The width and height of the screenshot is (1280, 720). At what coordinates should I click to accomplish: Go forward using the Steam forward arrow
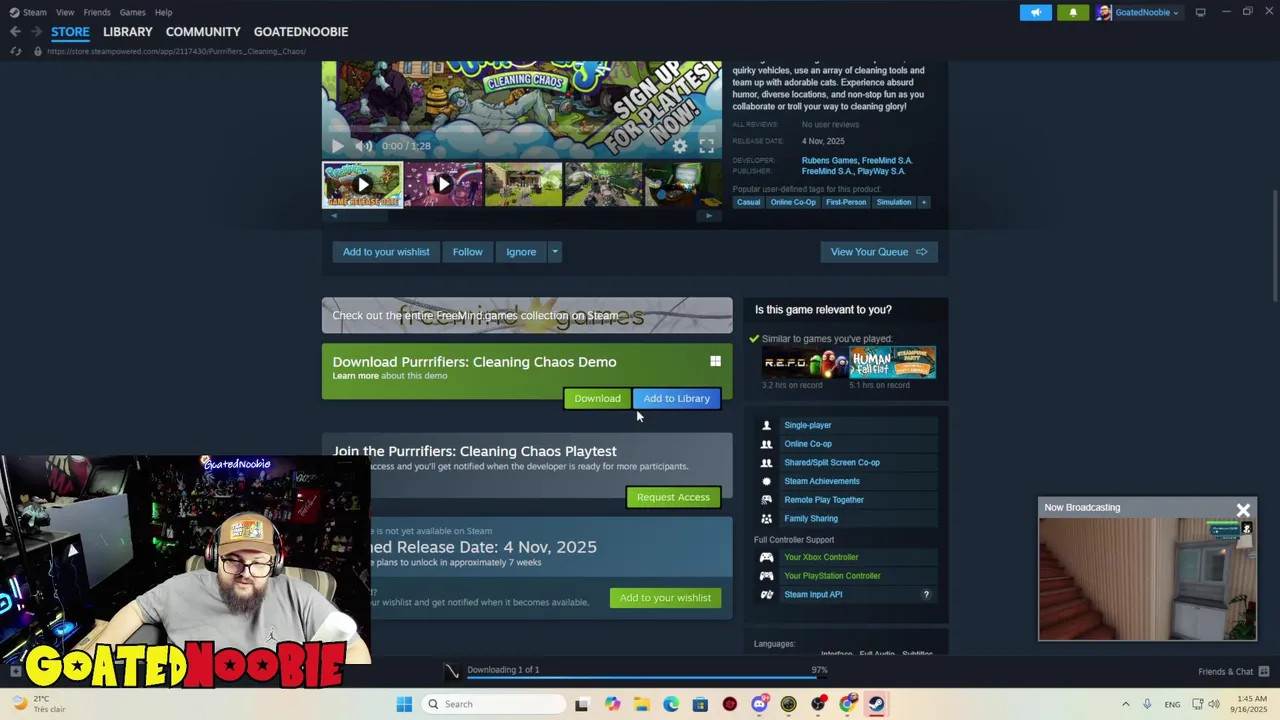[x=35, y=32]
